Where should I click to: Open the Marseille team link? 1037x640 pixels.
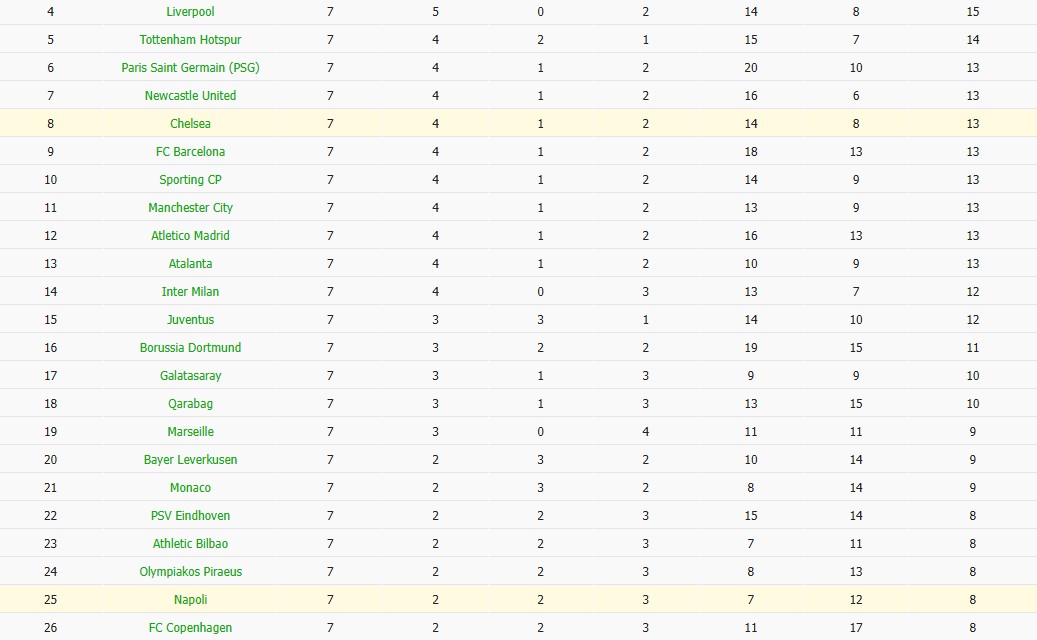190,432
